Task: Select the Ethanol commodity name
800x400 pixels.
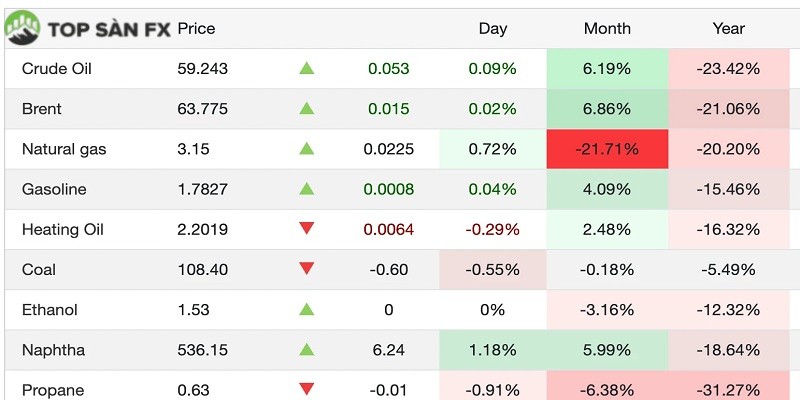Action: [x=49, y=310]
